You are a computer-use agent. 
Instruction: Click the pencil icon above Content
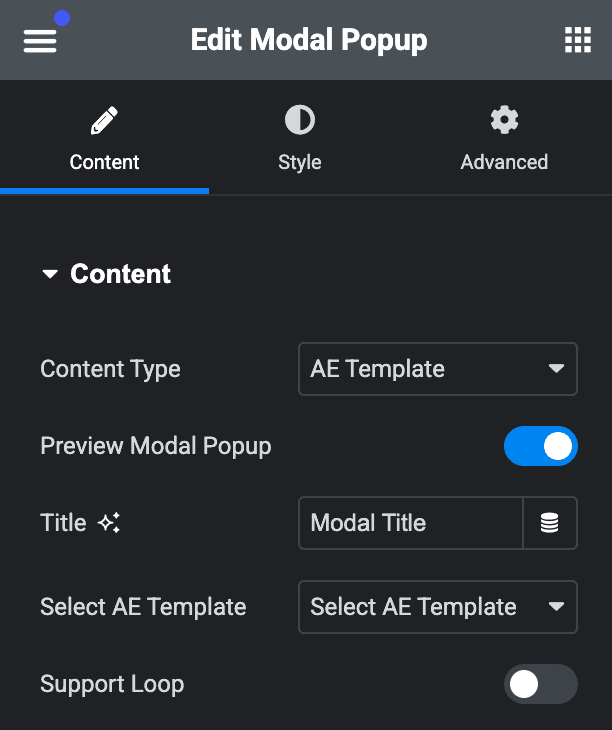104,121
